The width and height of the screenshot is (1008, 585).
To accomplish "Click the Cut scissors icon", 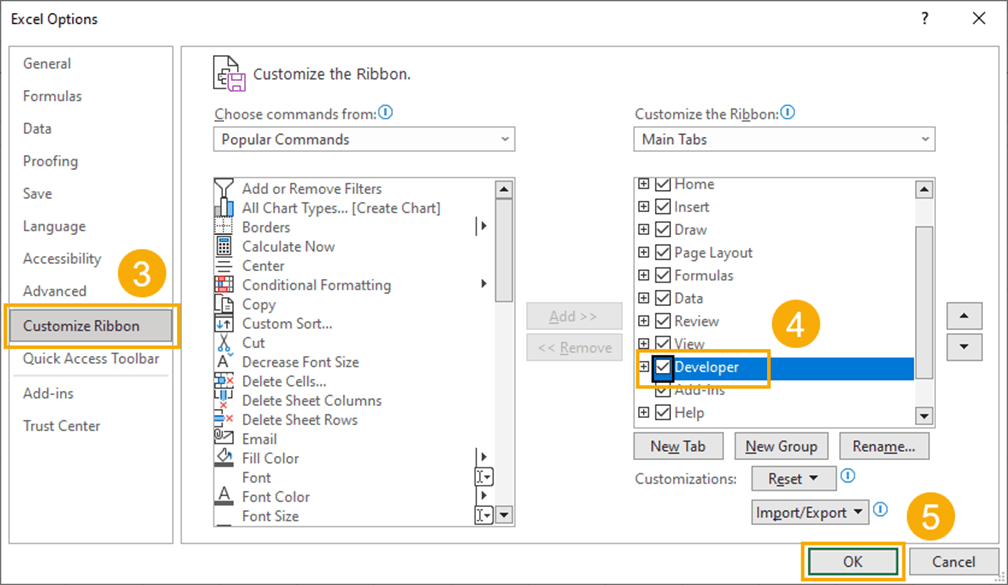I will (x=224, y=343).
